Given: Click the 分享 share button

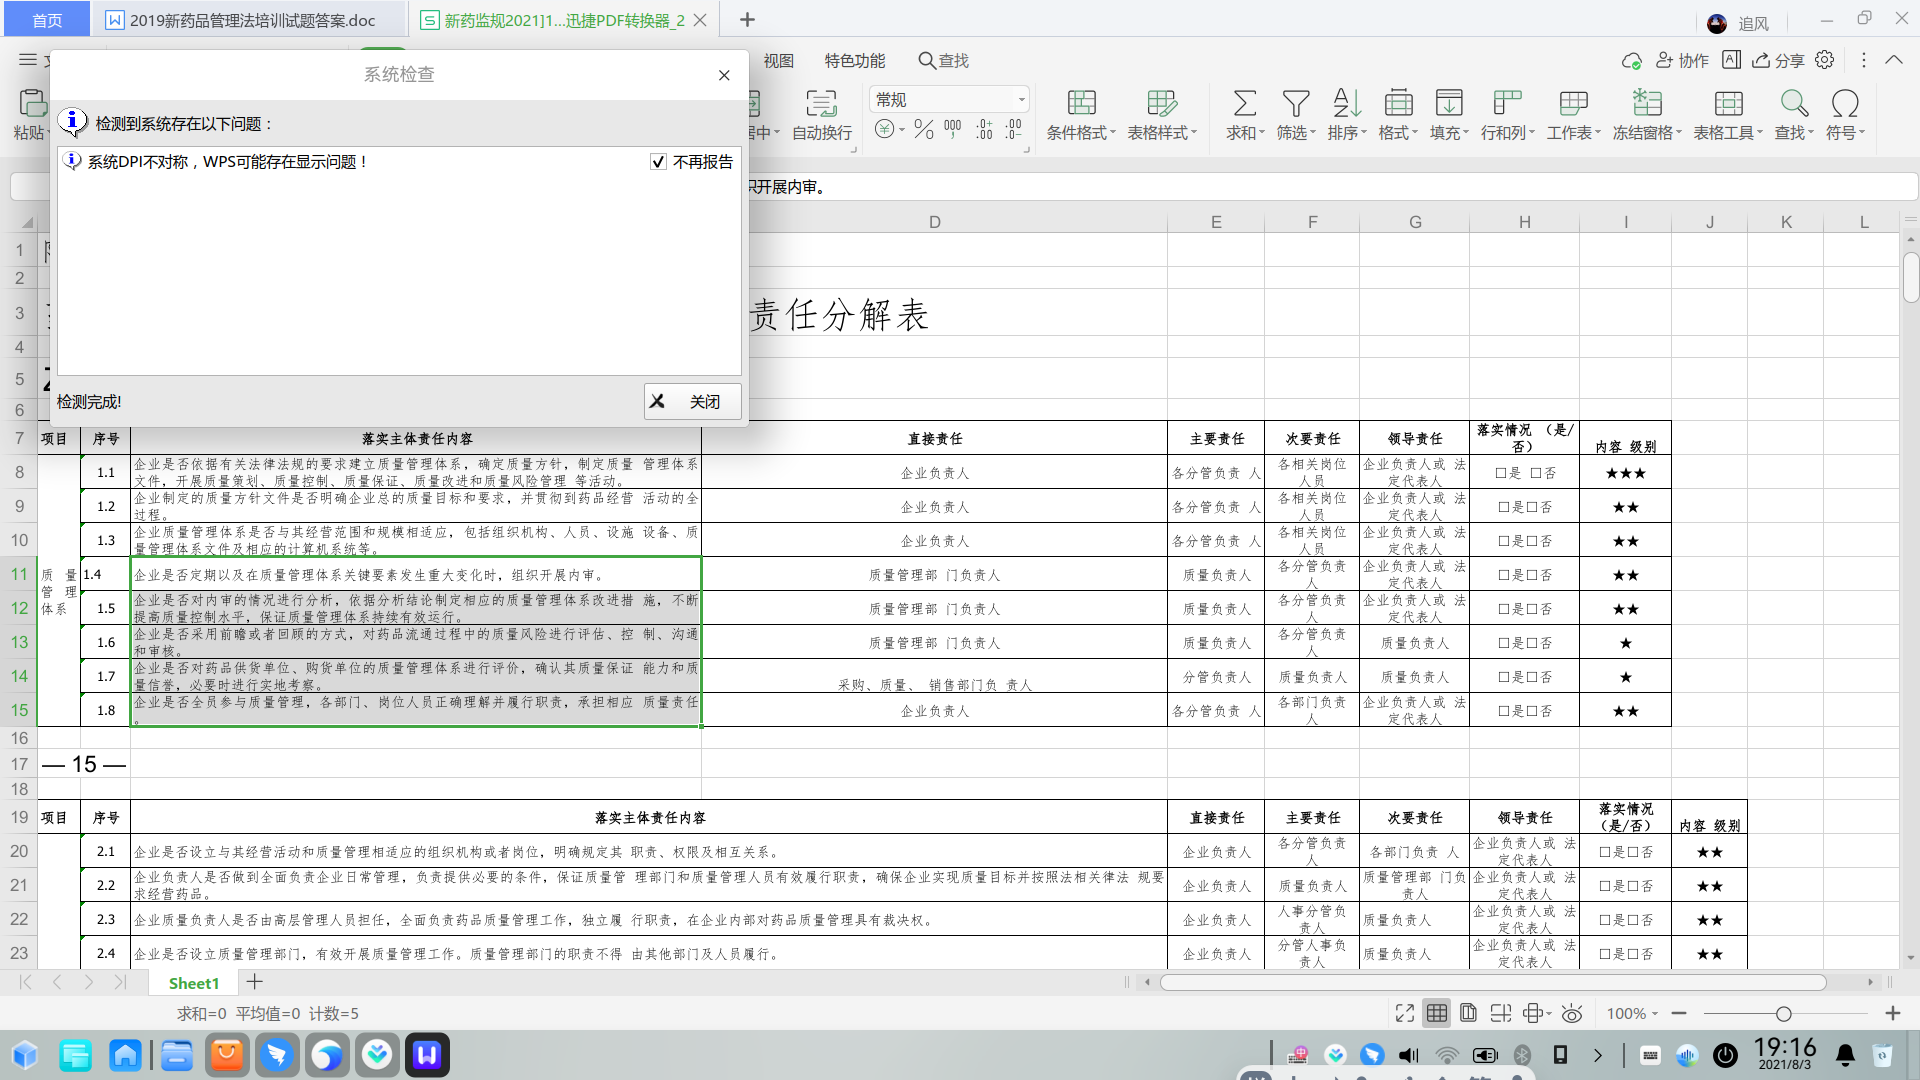Looking at the screenshot, I should 1778,61.
